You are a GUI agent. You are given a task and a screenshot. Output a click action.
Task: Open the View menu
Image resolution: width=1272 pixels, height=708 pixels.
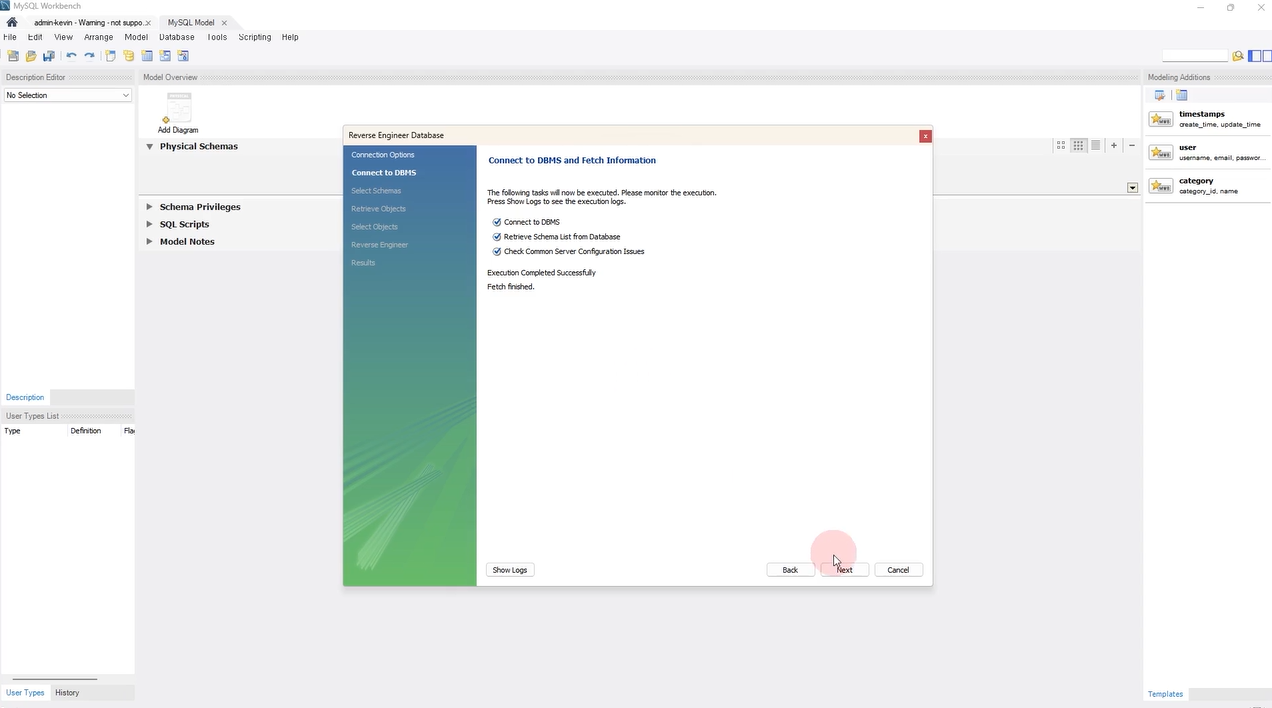(x=63, y=37)
